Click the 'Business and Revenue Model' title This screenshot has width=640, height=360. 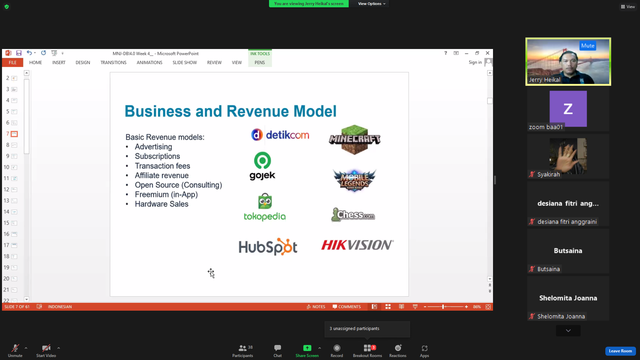[230, 111]
